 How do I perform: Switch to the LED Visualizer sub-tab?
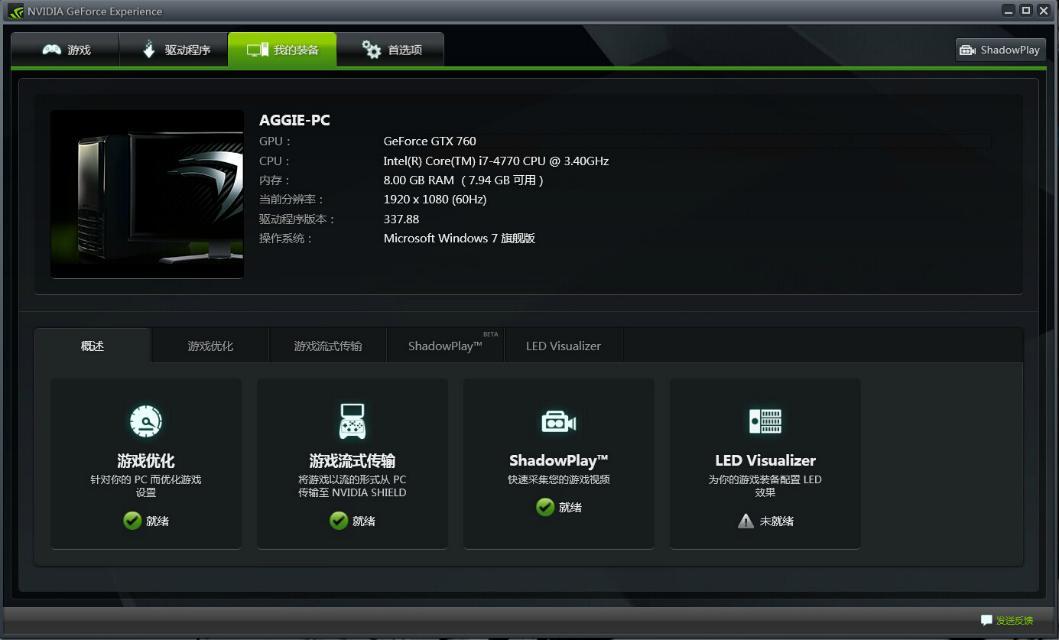(x=563, y=346)
